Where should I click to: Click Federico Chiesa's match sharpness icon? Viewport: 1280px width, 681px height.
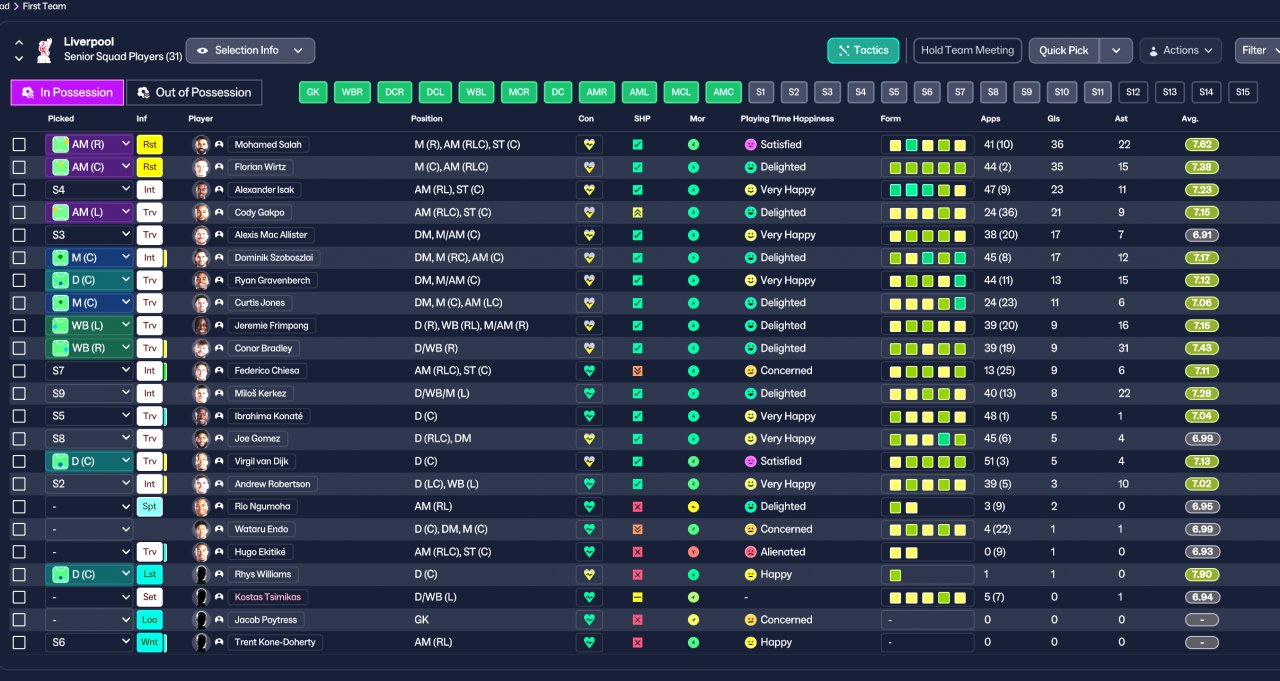638,371
